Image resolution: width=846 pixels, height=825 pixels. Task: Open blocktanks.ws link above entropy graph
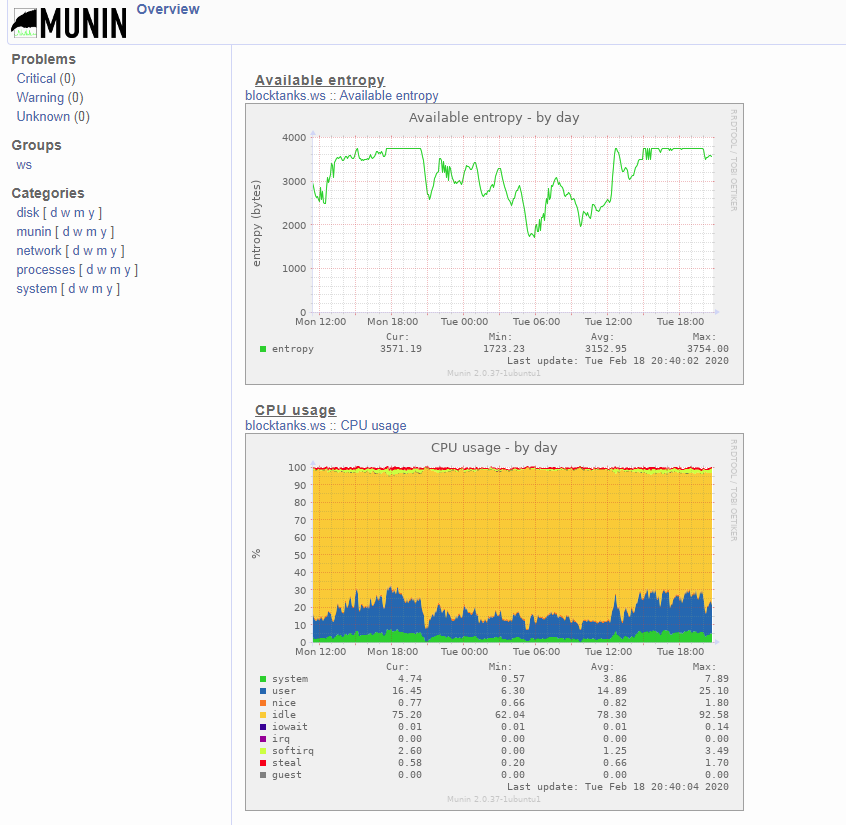[x=285, y=96]
